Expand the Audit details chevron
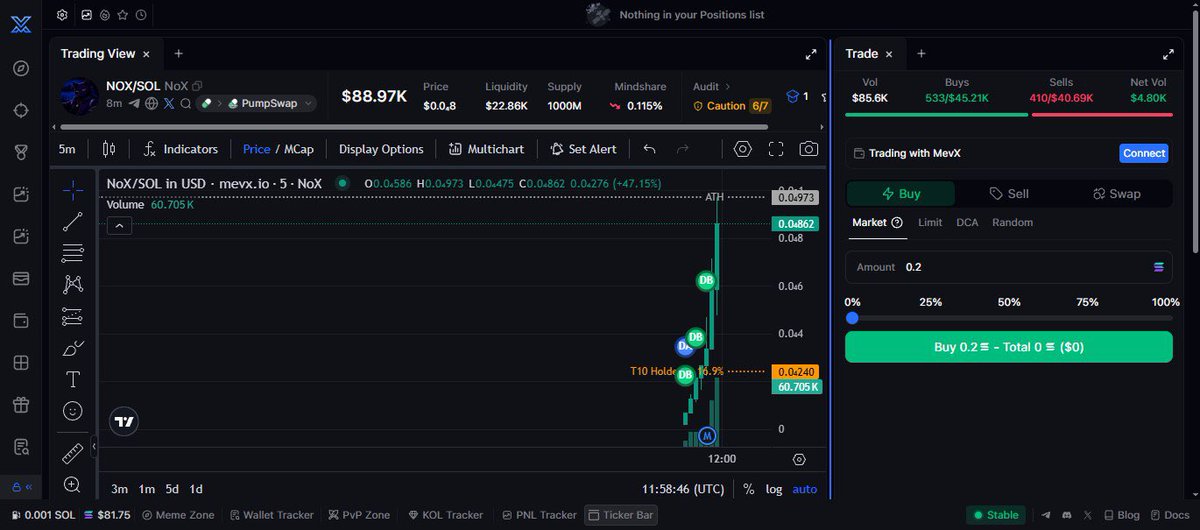Screen dimensions: 1200x530 pos(727,87)
